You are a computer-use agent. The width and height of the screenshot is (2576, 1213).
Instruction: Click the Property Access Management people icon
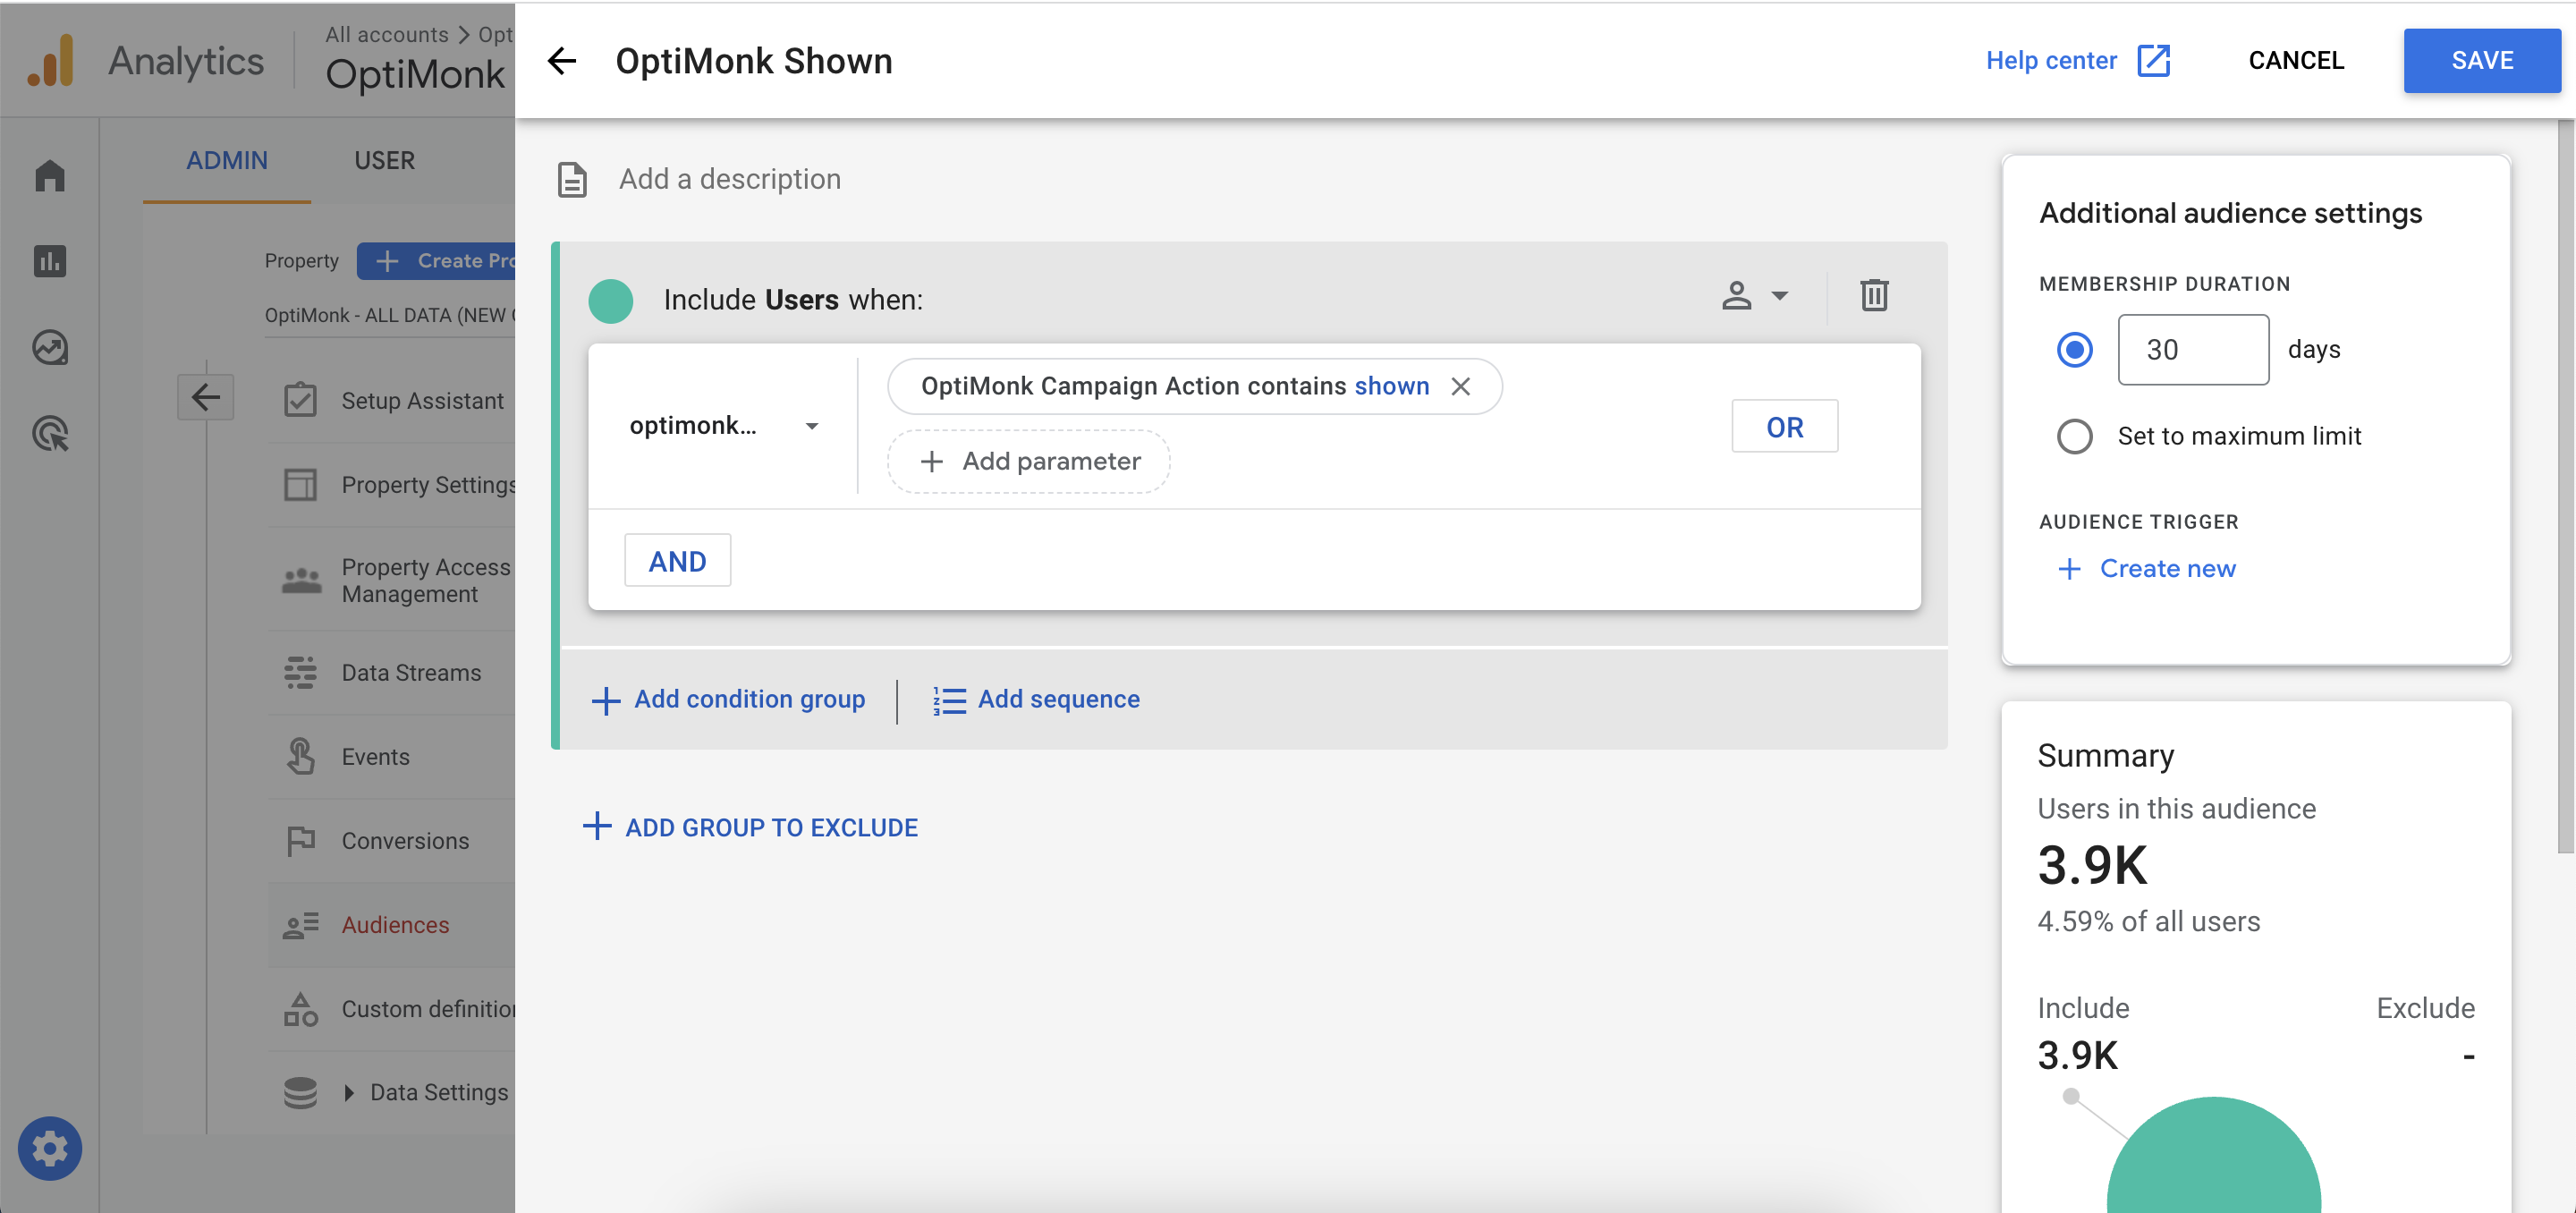301,580
